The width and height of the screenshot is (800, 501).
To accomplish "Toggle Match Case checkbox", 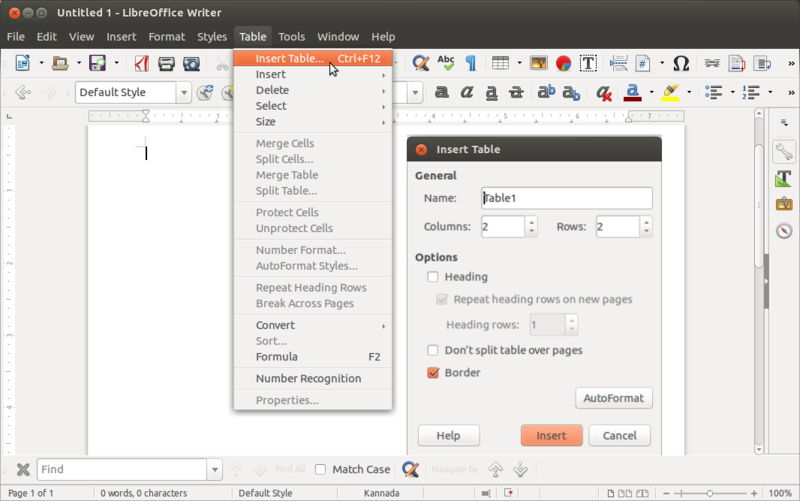I will point(320,469).
